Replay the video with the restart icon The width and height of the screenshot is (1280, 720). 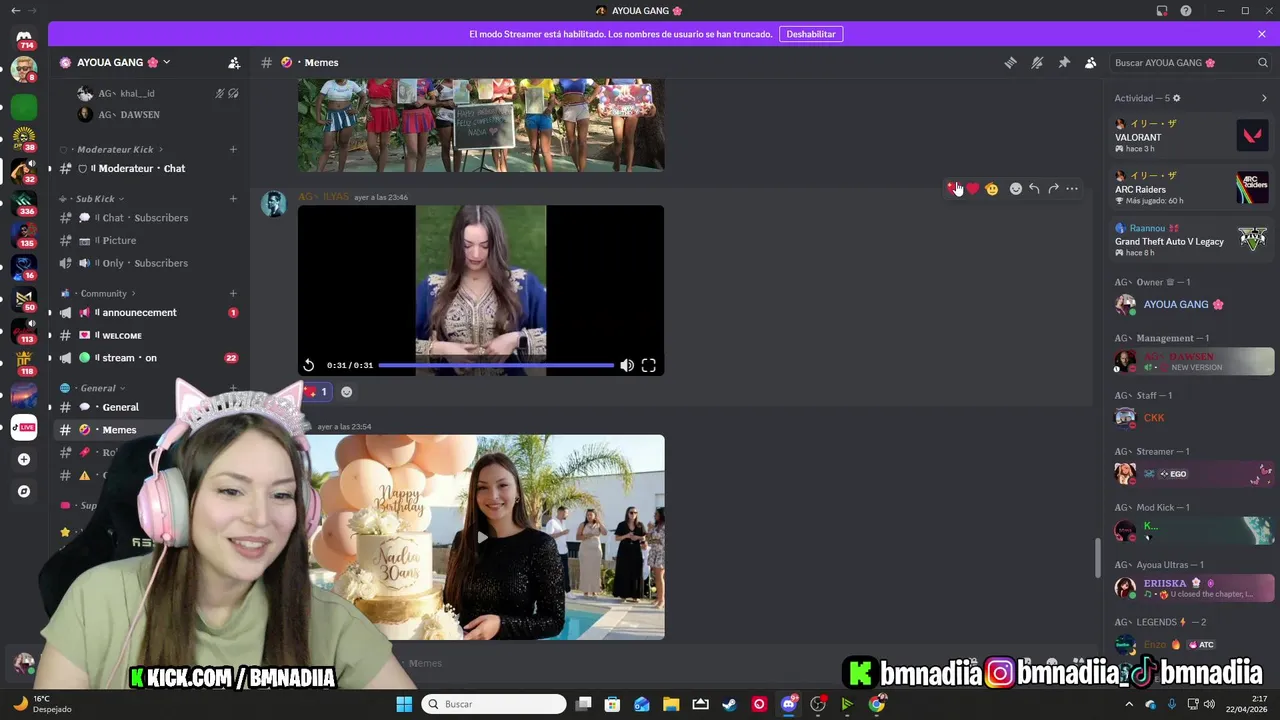[309, 365]
